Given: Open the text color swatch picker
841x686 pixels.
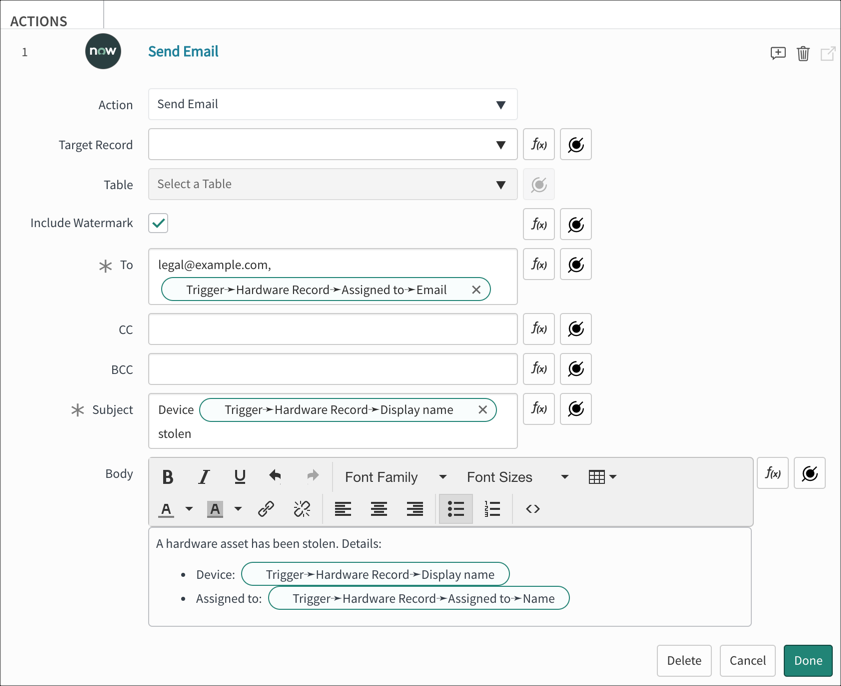Looking at the screenshot, I should click(x=167, y=509).
